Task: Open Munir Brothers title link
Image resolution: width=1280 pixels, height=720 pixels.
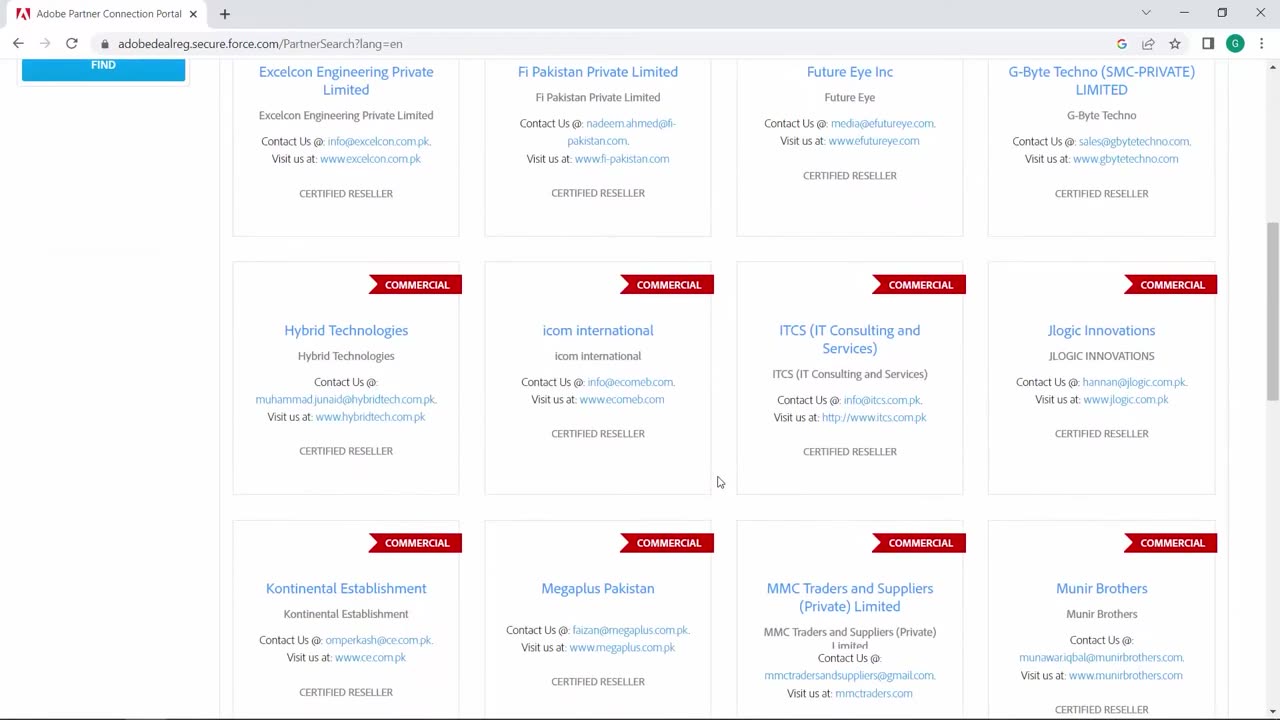Action: tap(1102, 588)
